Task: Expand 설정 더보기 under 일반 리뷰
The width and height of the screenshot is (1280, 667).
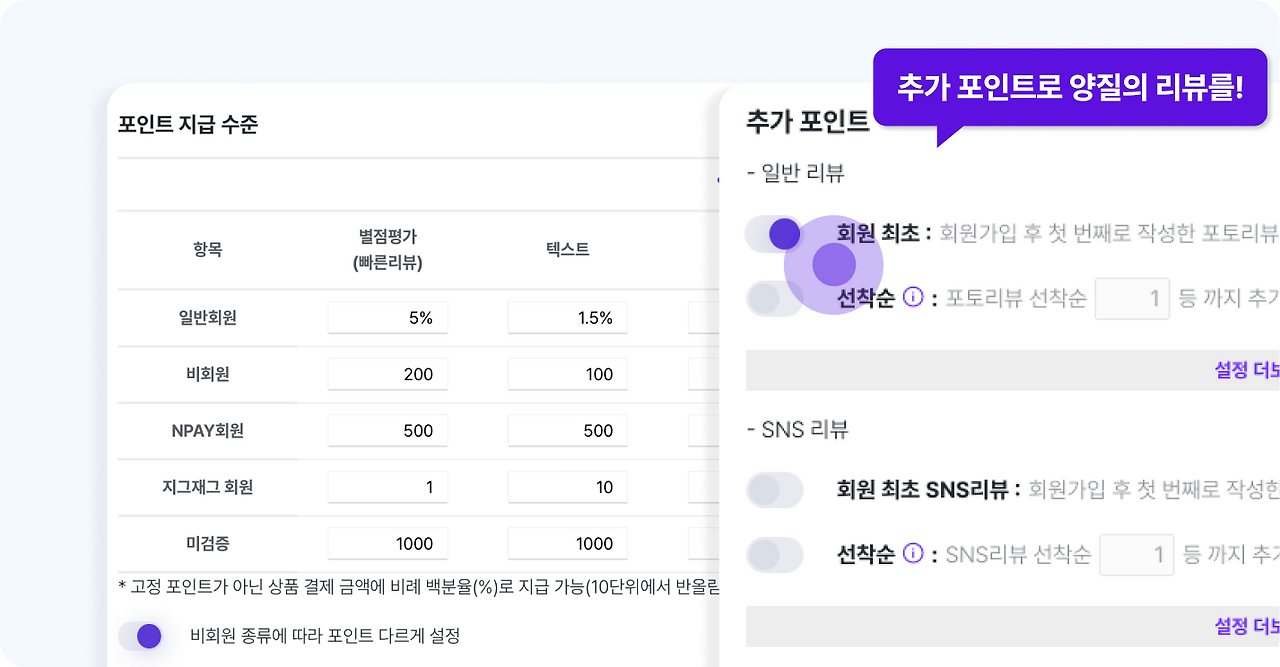Action: point(1247,370)
